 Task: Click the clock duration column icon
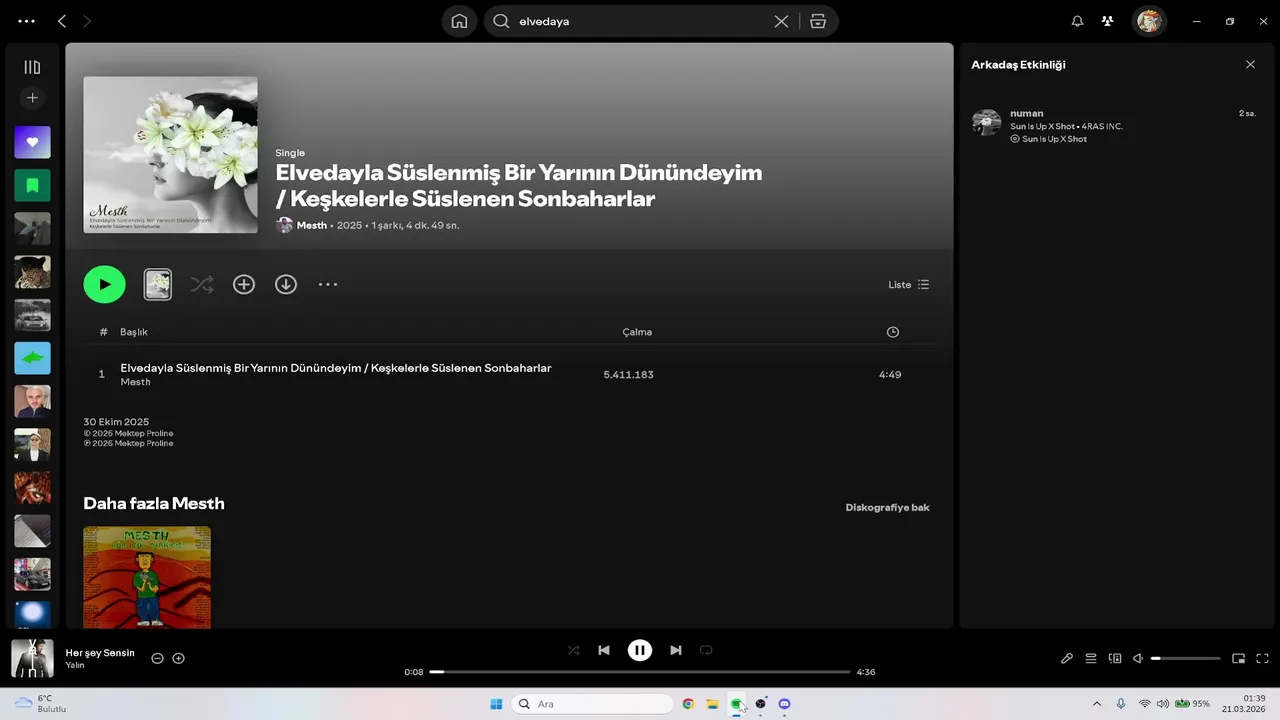pos(893,332)
